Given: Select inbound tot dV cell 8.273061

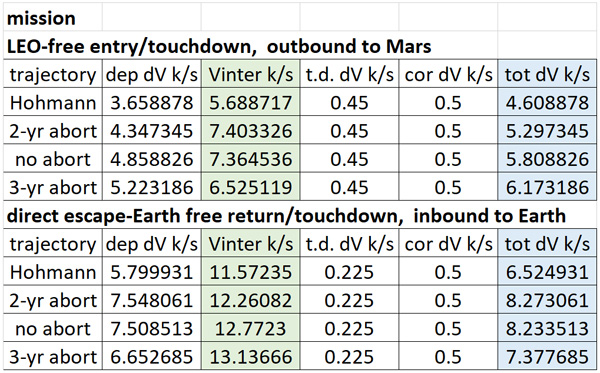Looking at the screenshot, I should coord(547,300).
